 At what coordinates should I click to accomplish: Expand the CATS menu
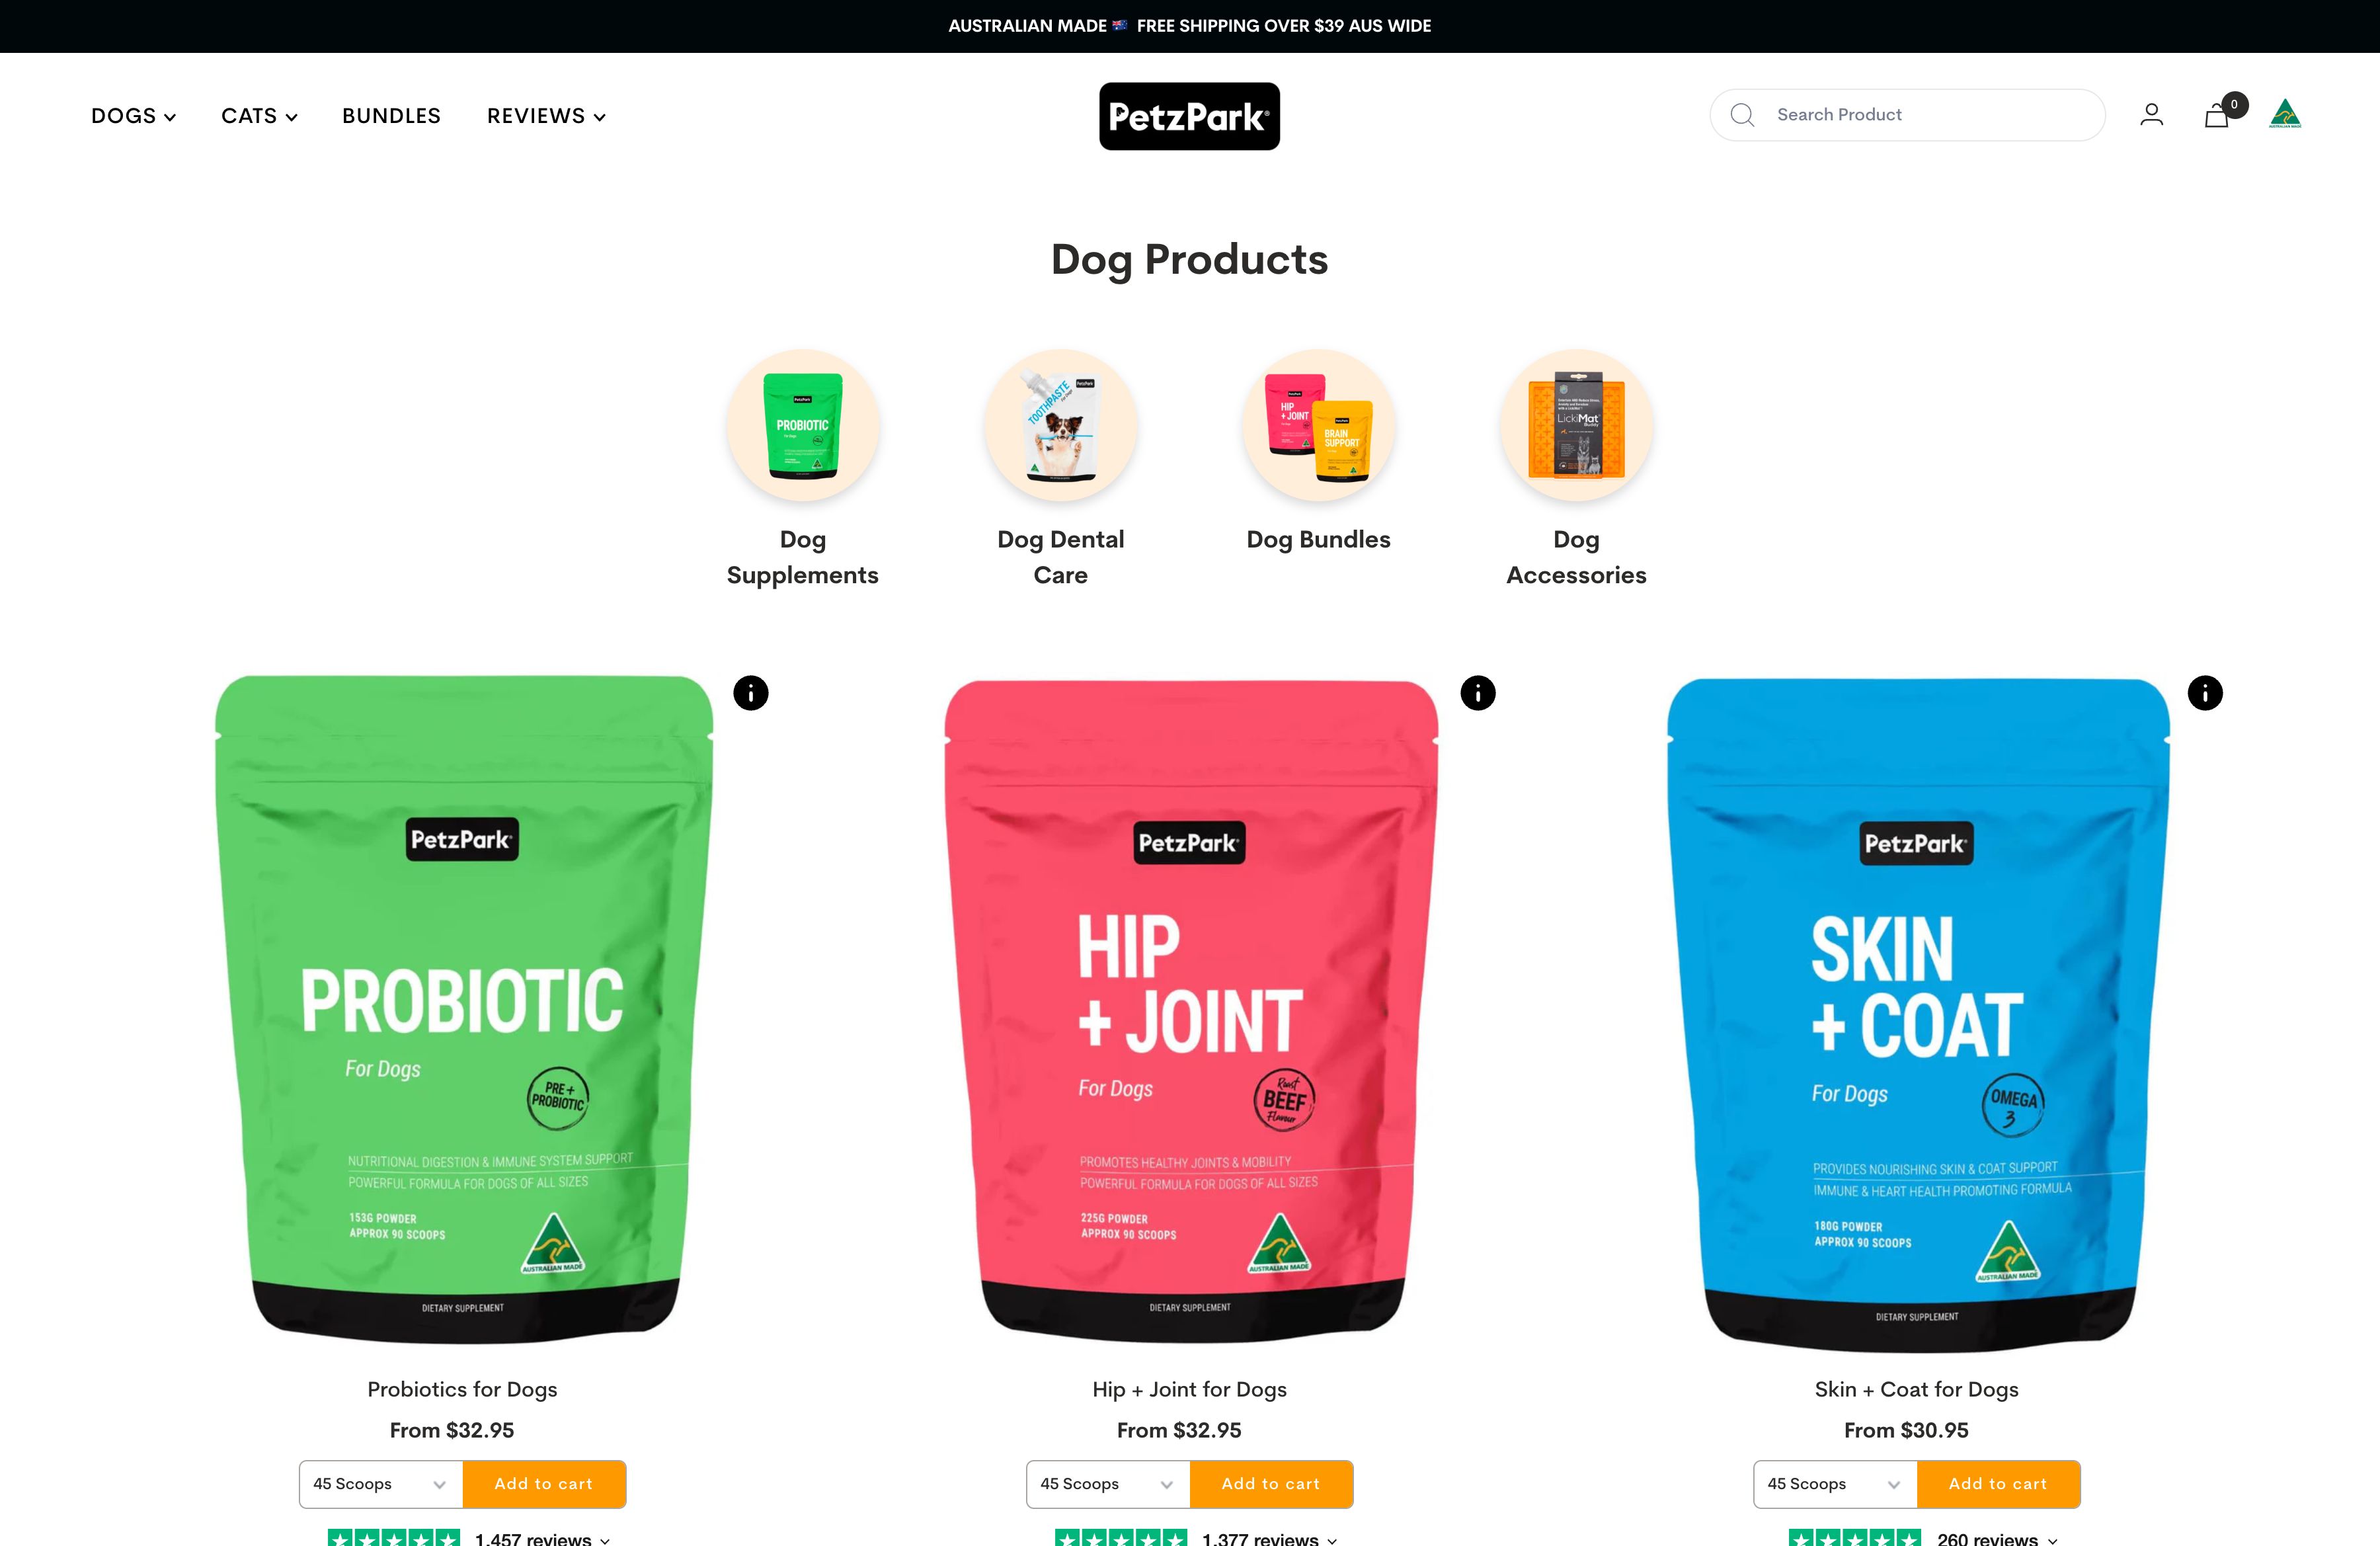pyautogui.click(x=259, y=116)
